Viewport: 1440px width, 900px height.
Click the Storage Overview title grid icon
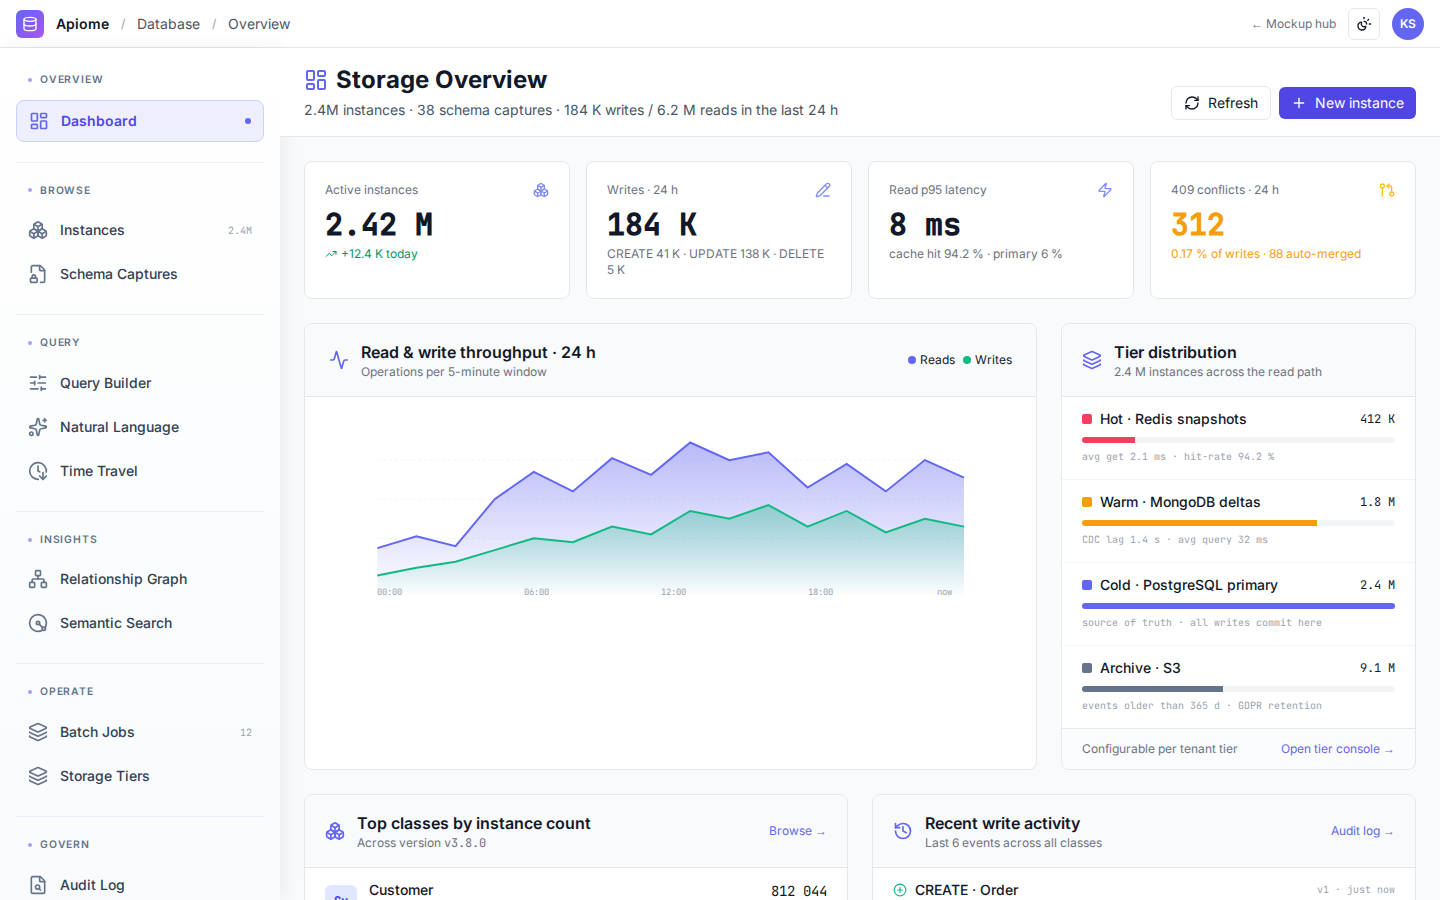click(x=316, y=80)
